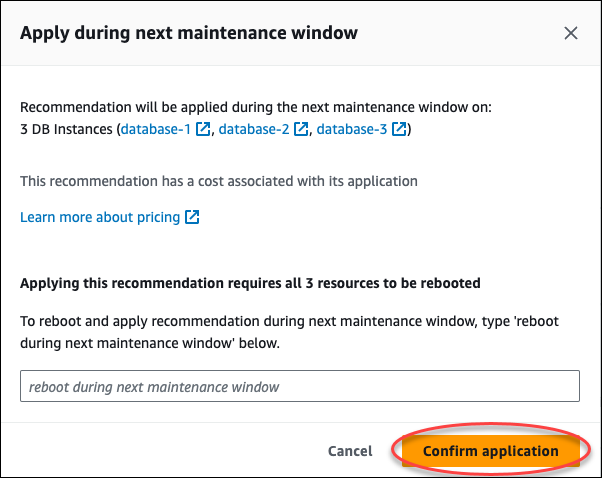Click the cost associated notice text
The height and width of the screenshot is (478, 602).
point(218,181)
